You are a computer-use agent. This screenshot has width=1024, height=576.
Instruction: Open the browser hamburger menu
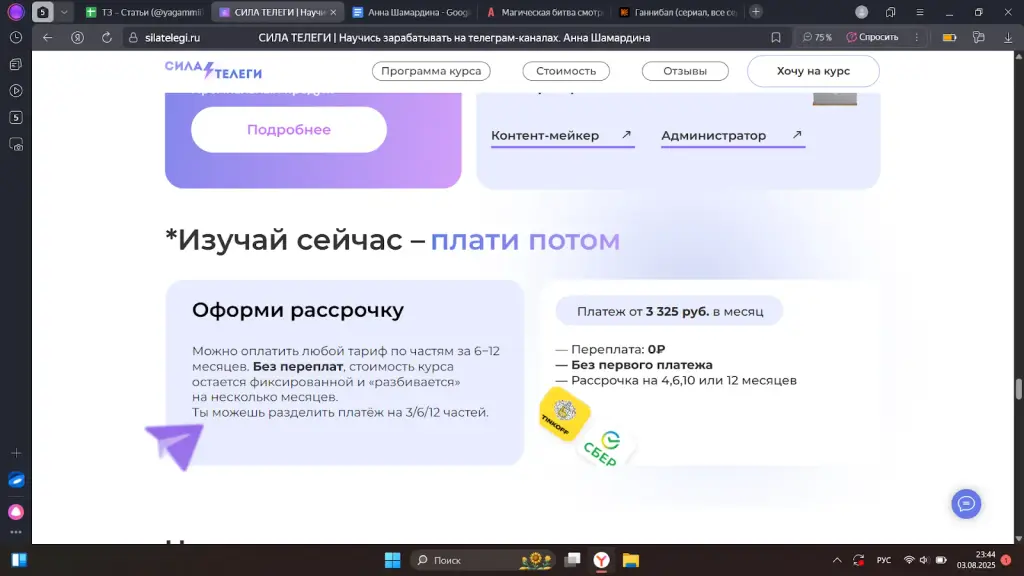point(920,12)
